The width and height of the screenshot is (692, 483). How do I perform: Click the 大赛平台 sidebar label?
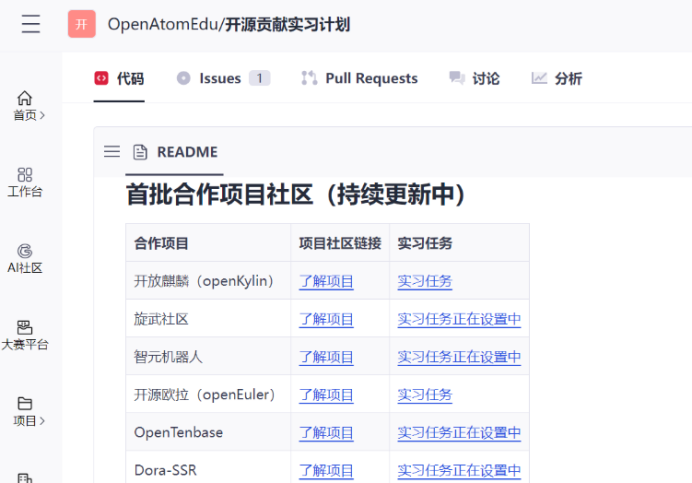click(x=25, y=344)
